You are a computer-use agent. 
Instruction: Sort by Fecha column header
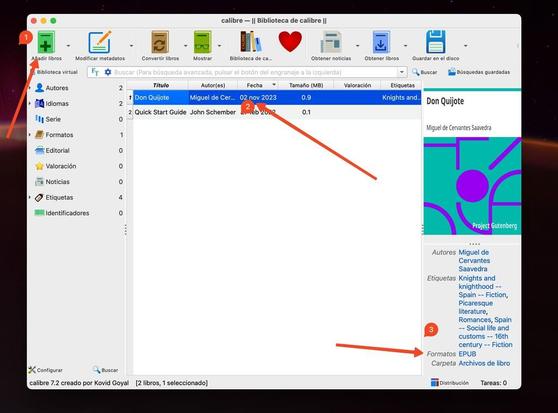click(258, 85)
